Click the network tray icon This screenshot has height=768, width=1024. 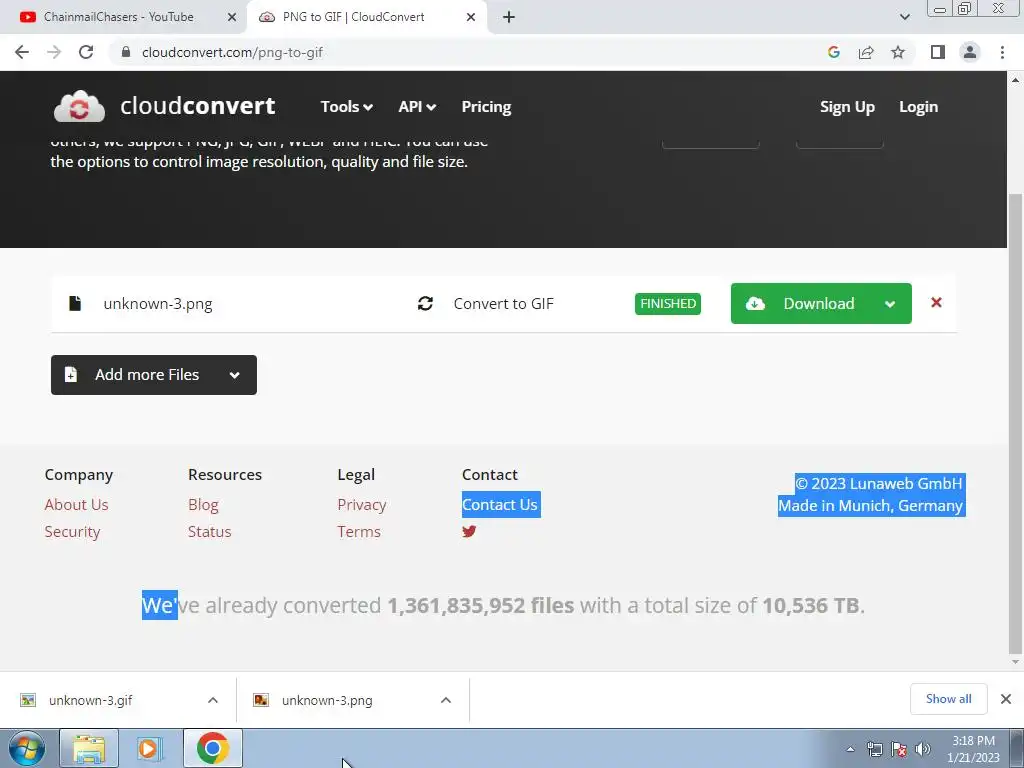point(874,749)
